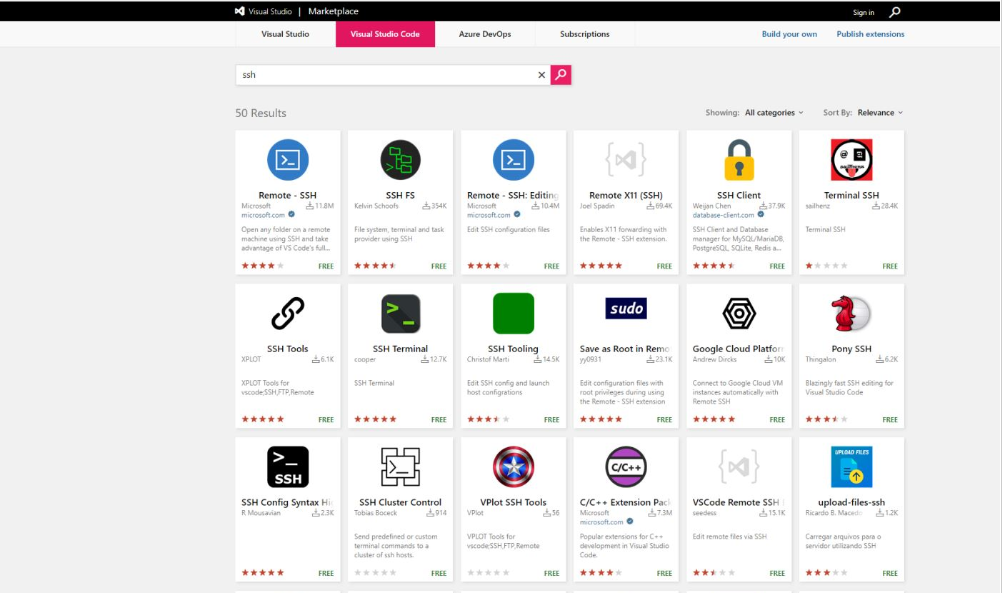
Task: Click the 50 Results count text
Action: pyautogui.click(x=261, y=113)
